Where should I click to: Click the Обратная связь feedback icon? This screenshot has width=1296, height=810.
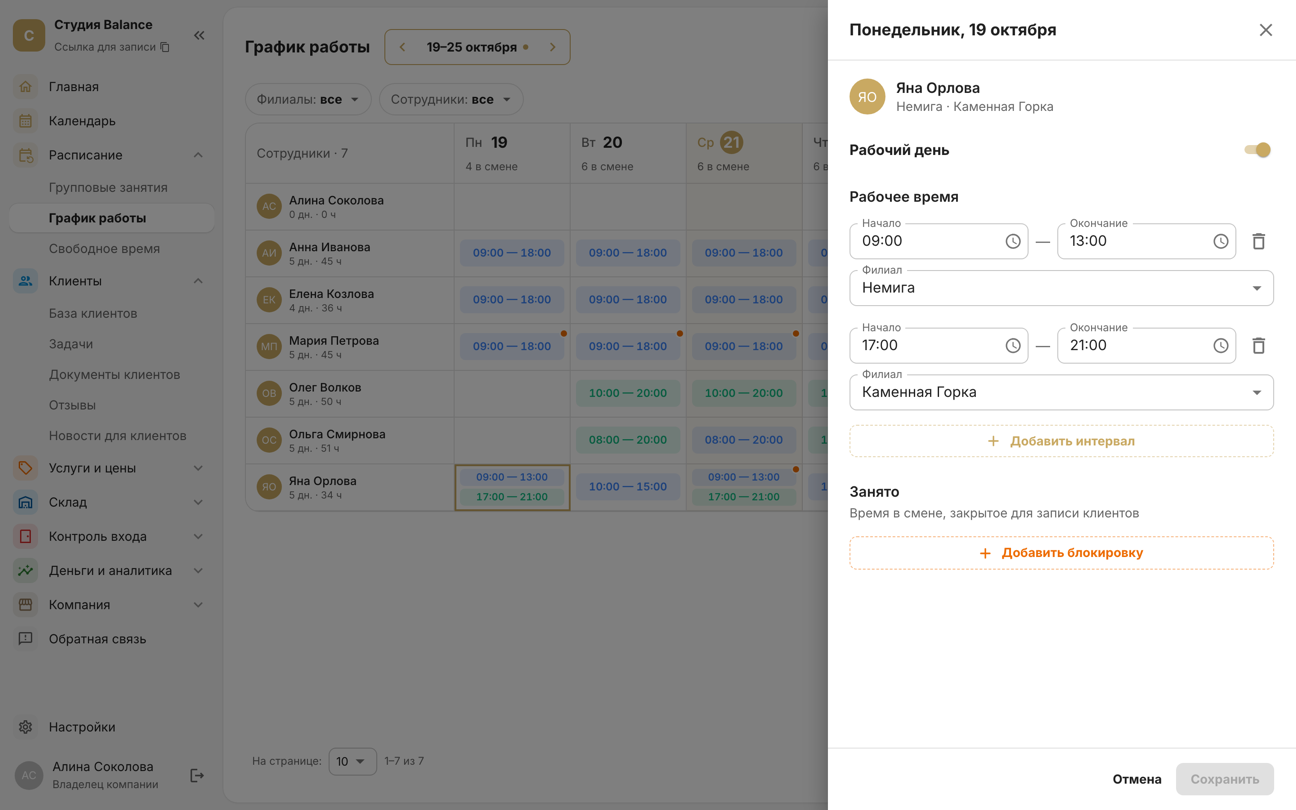pos(26,639)
